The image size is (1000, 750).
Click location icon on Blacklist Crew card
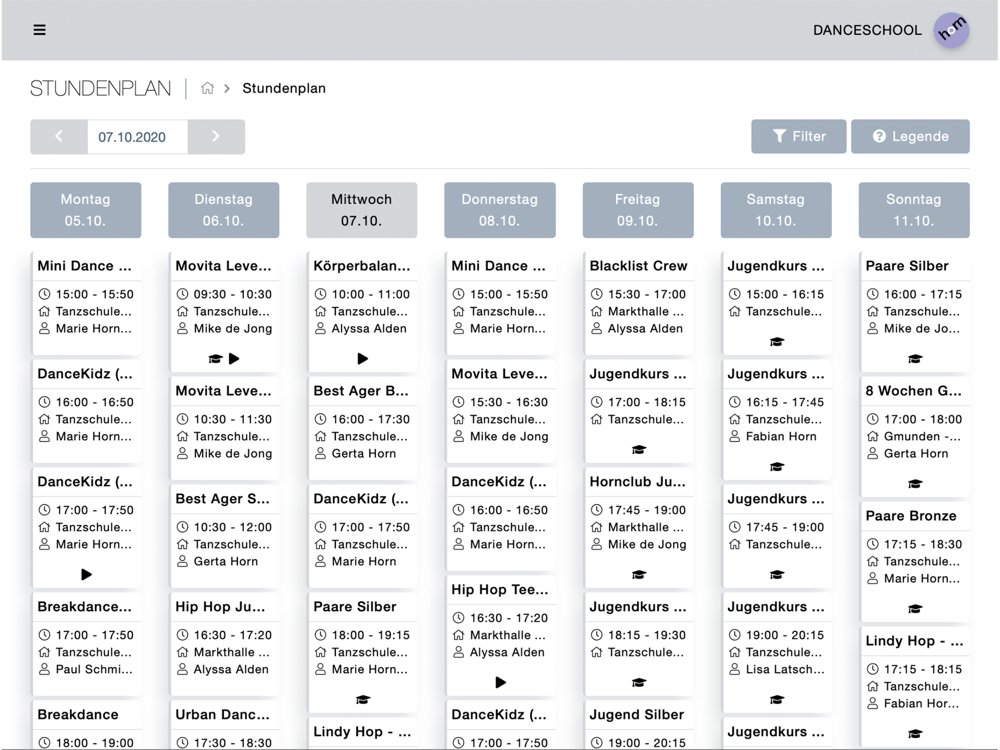coord(596,311)
